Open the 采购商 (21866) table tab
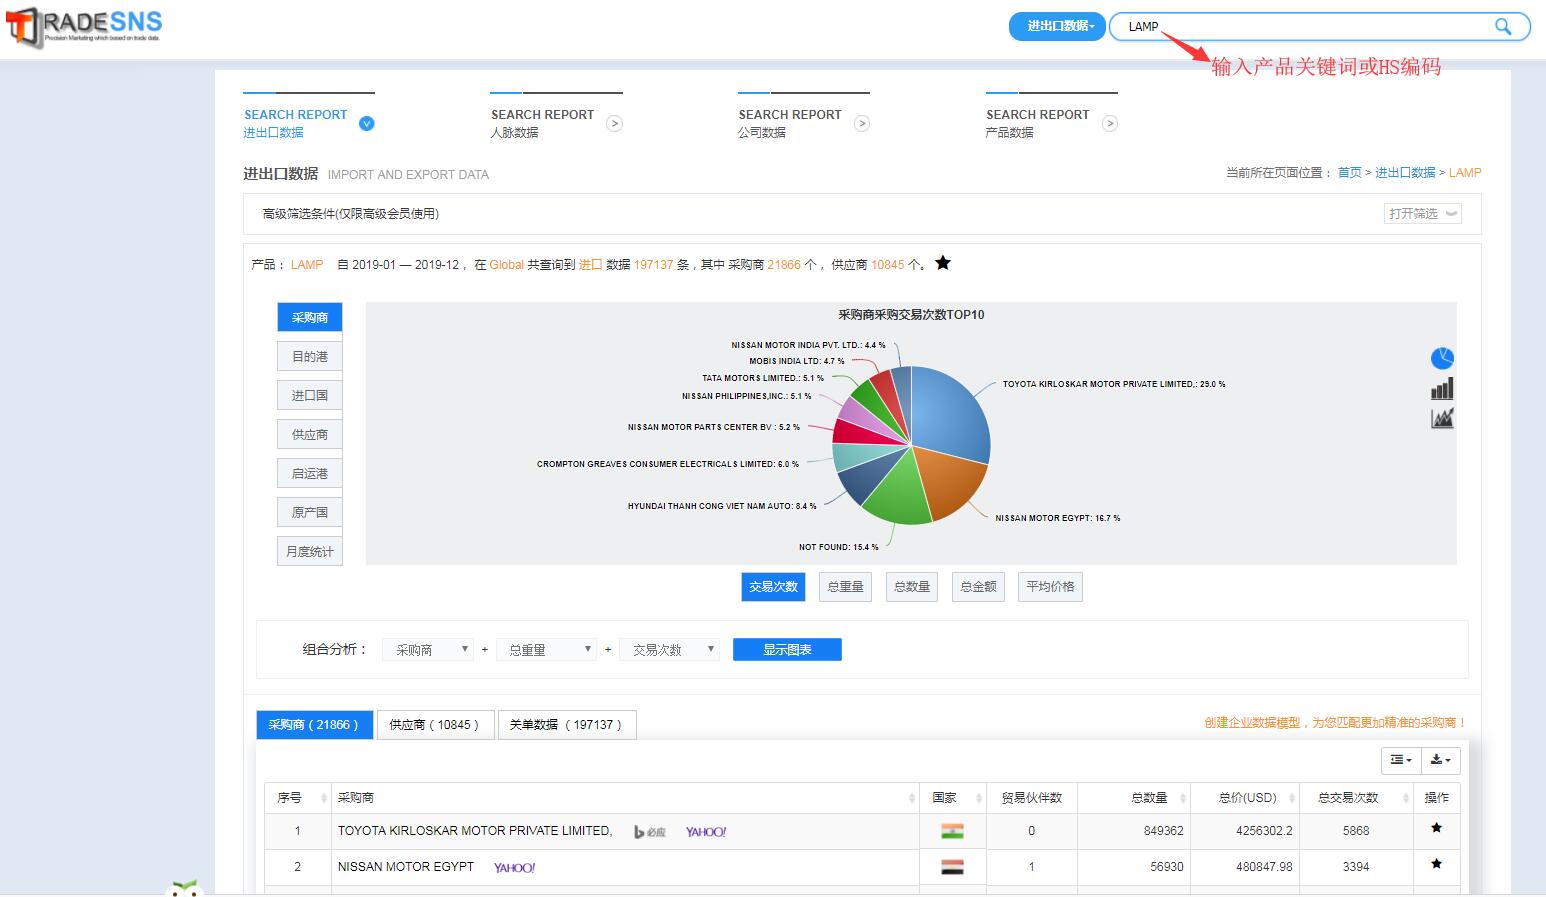This screenshot has width=1546, height=897. point(314,725)
